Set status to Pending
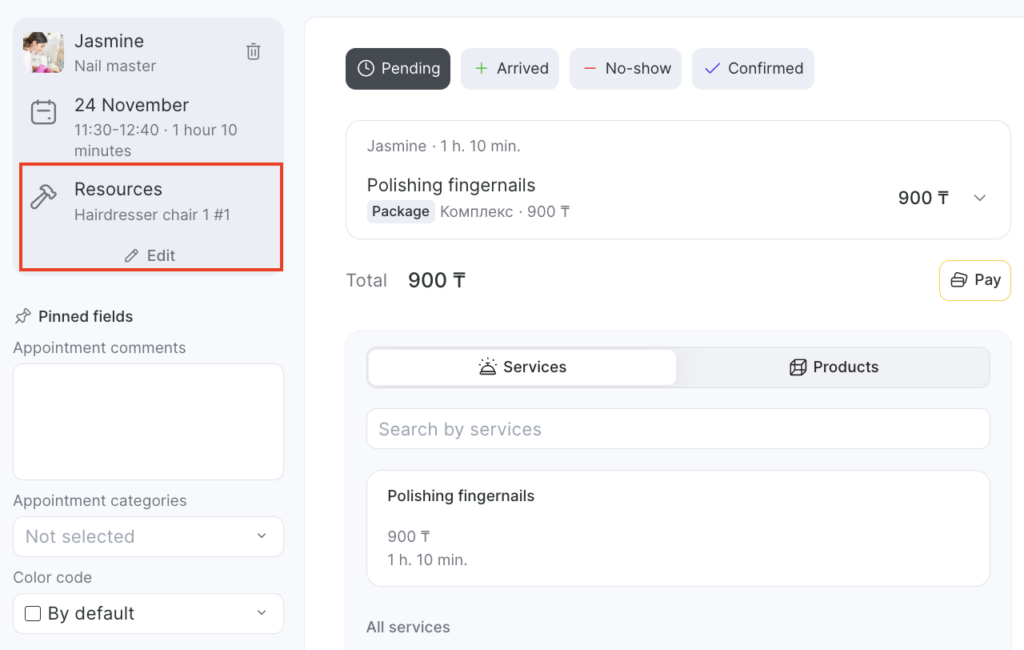 point(398,69)
